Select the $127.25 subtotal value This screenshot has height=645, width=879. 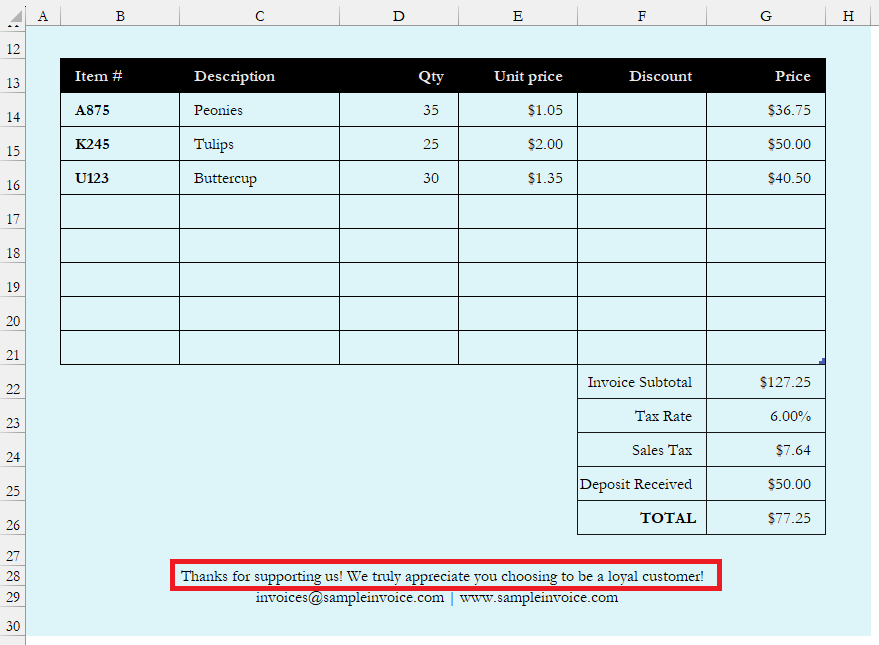(x=766, y=382)
